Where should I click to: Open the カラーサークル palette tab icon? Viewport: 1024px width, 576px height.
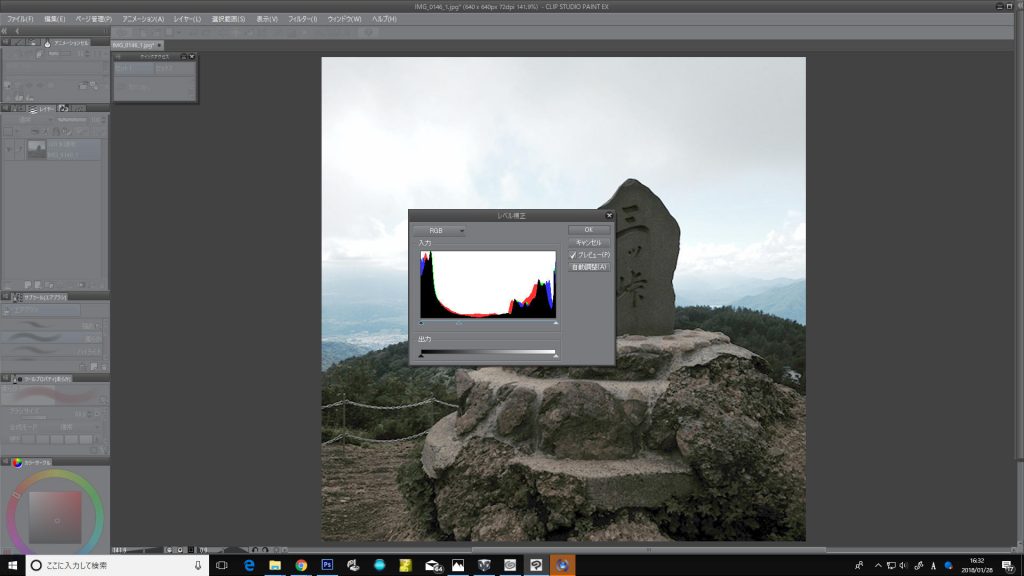coord(17,462)
